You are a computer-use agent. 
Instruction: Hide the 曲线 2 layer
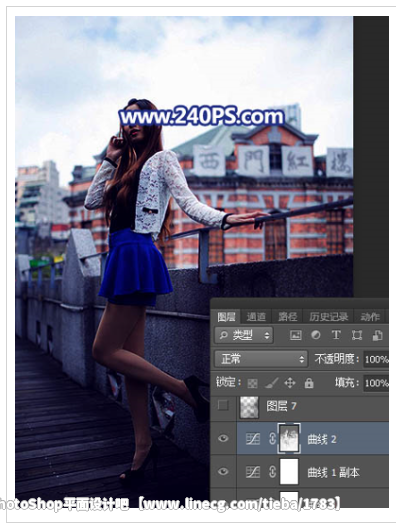tap(223, 438)
